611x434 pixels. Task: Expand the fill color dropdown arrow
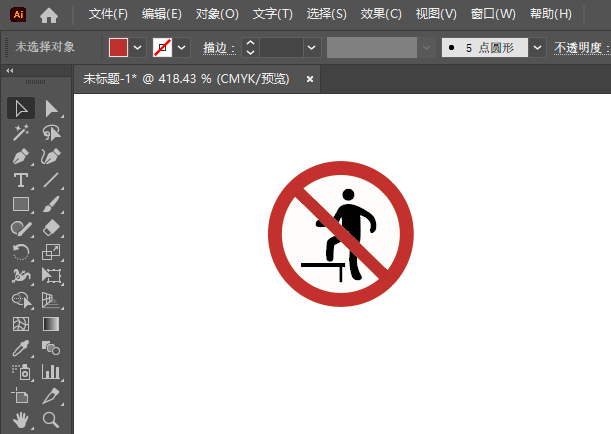(138, 48)
